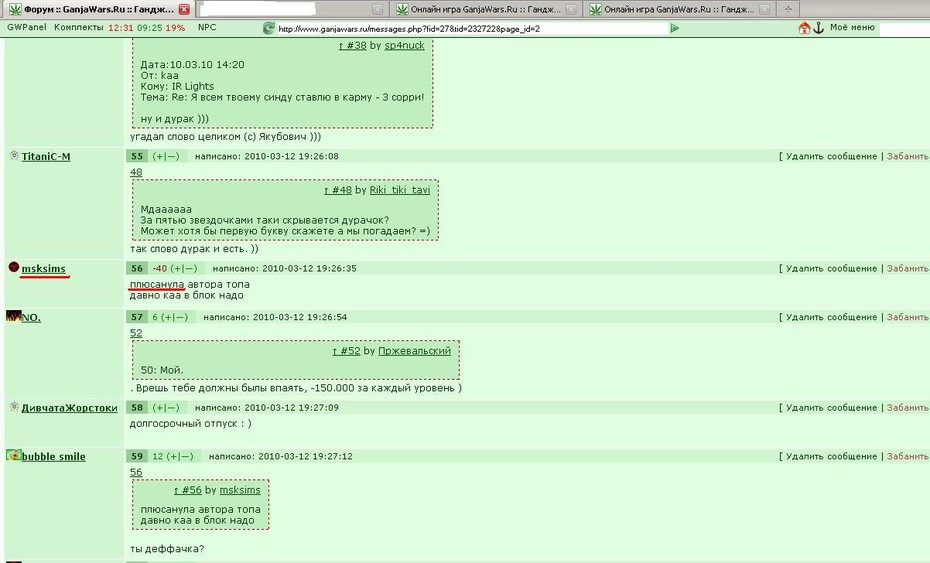Image resolution: width=930 pixels, height=563 pixels.
Task: Vote minus on post 58
Action: pyautogui.click(x=173, y=408)
